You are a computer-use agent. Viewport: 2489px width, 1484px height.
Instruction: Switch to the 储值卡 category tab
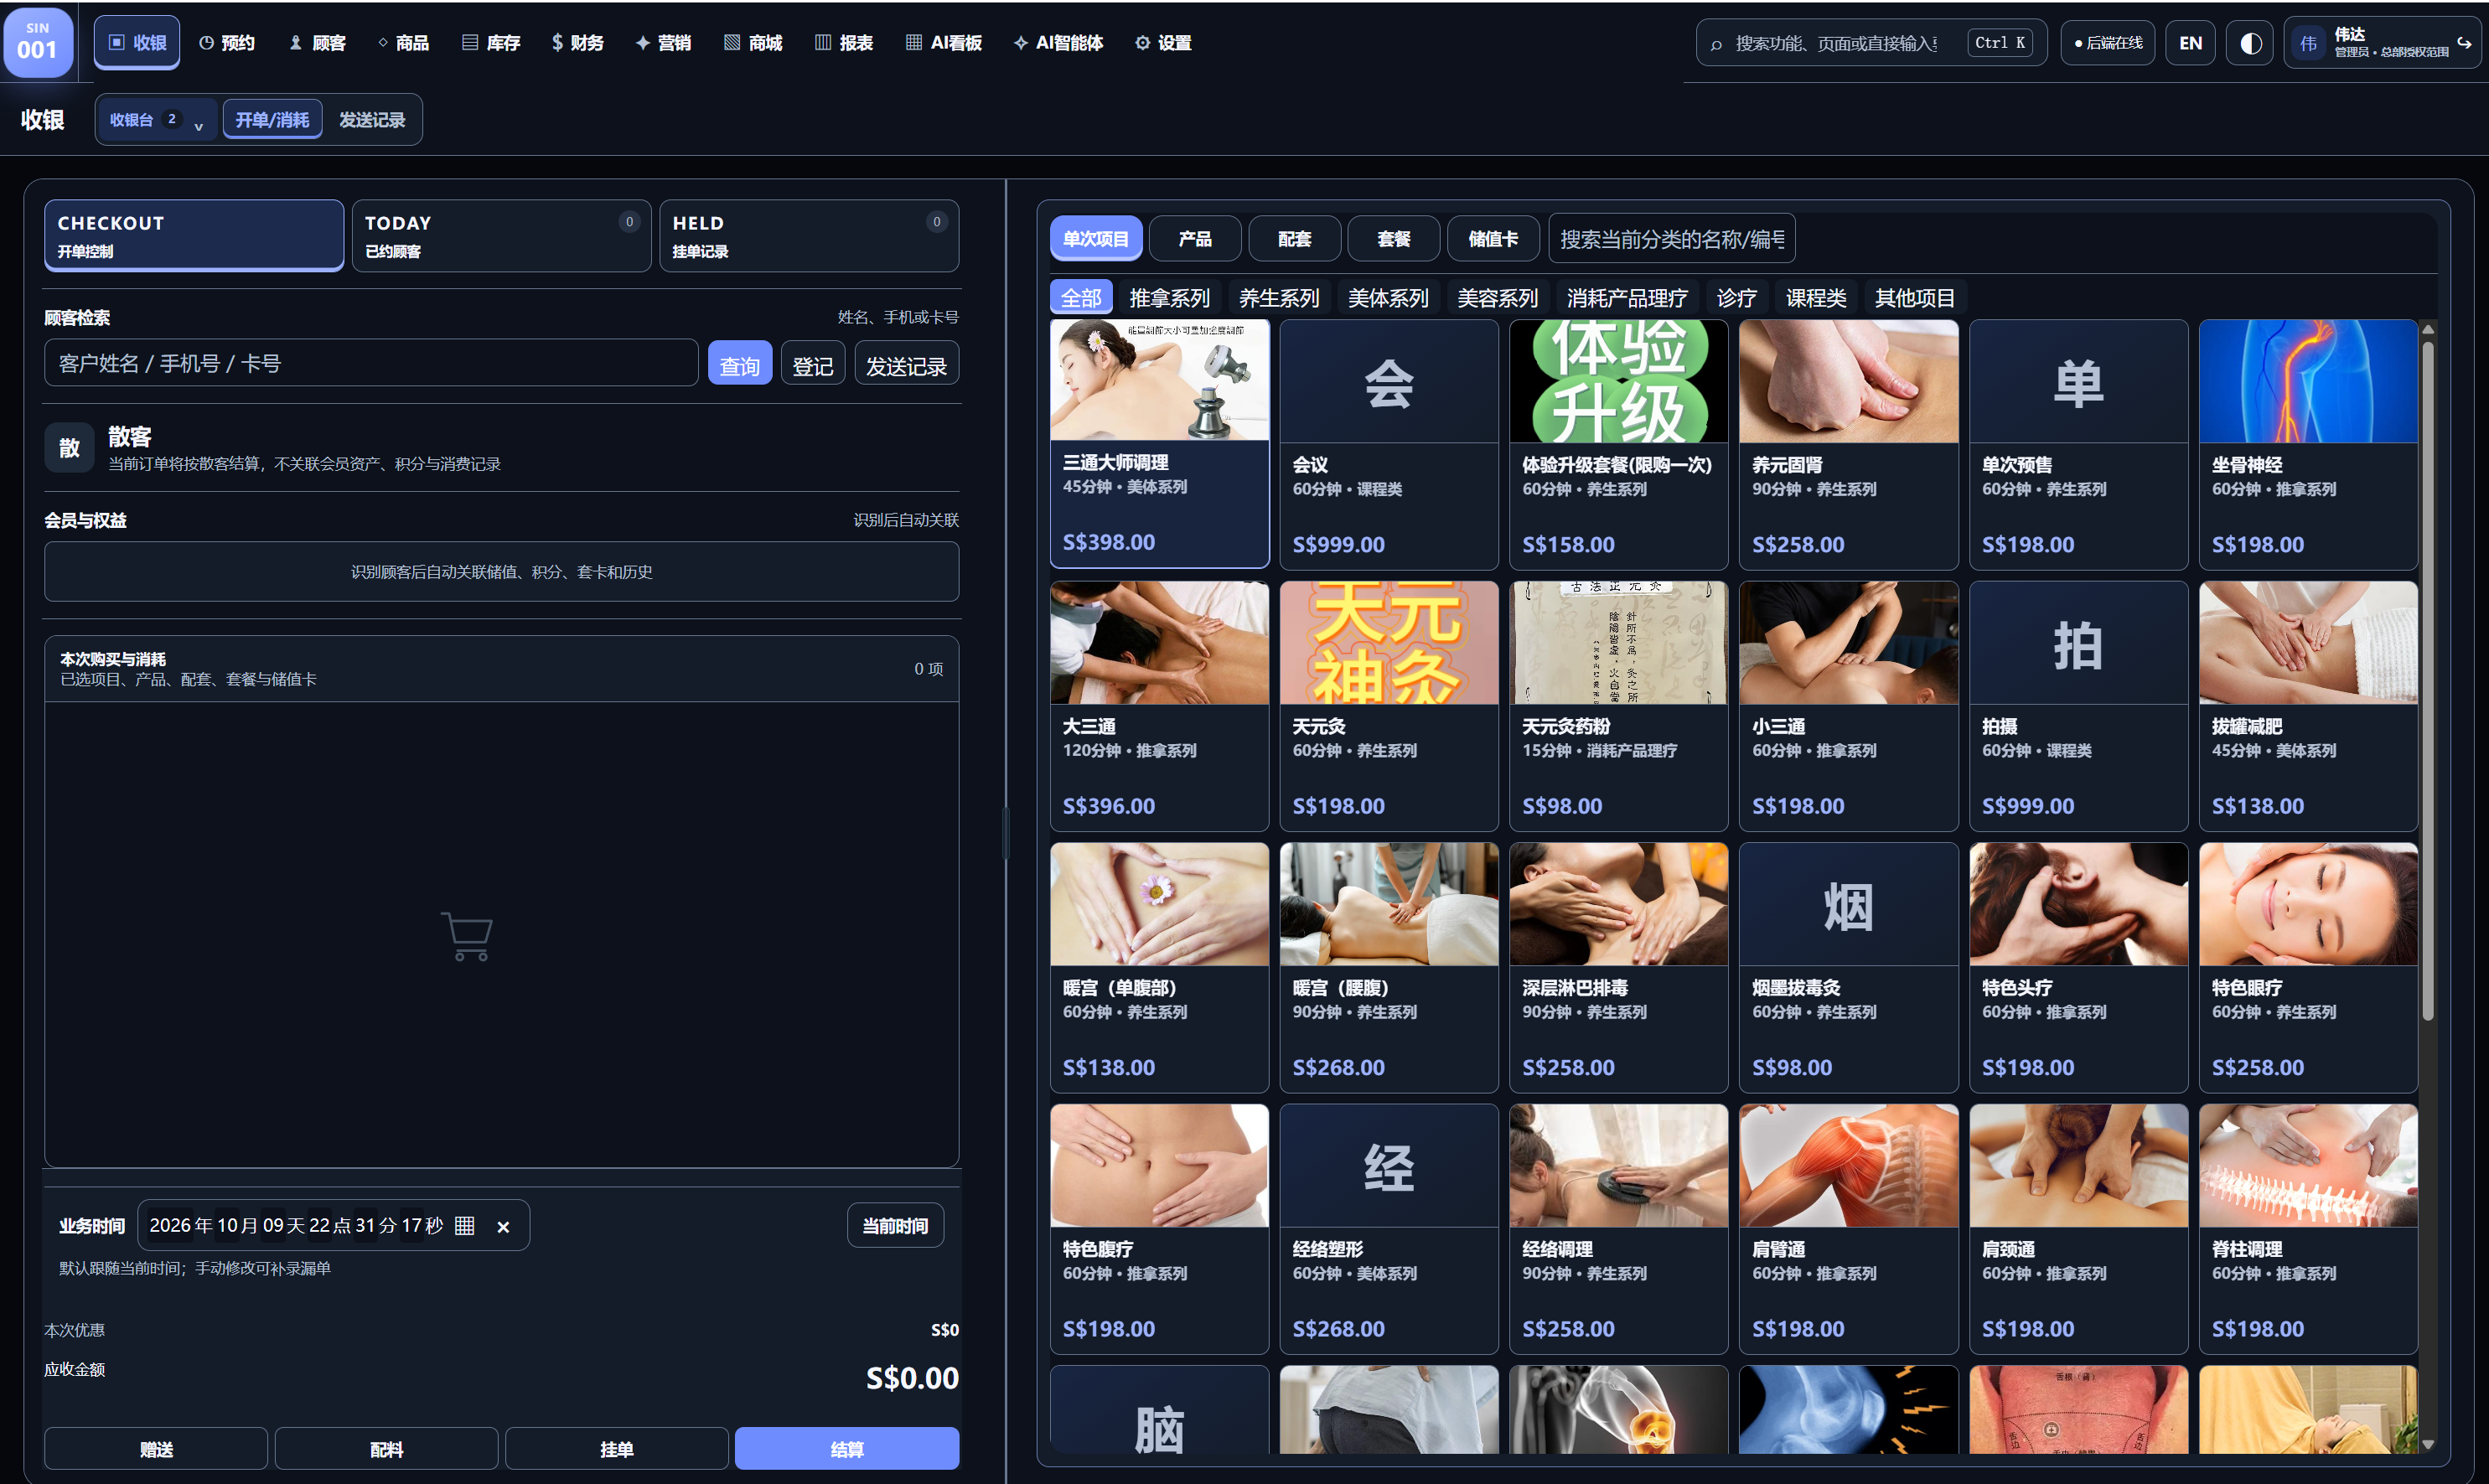[1493, 239]
